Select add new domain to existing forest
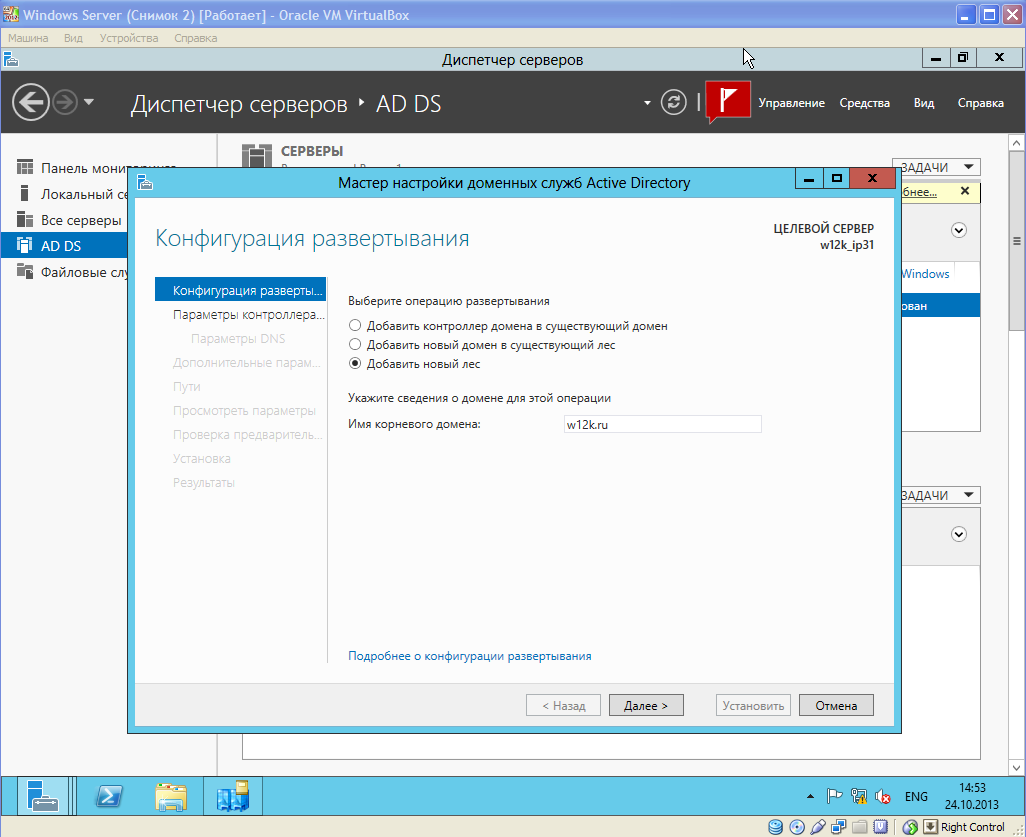Screen dimensions: 1026x837 point(355,344)
